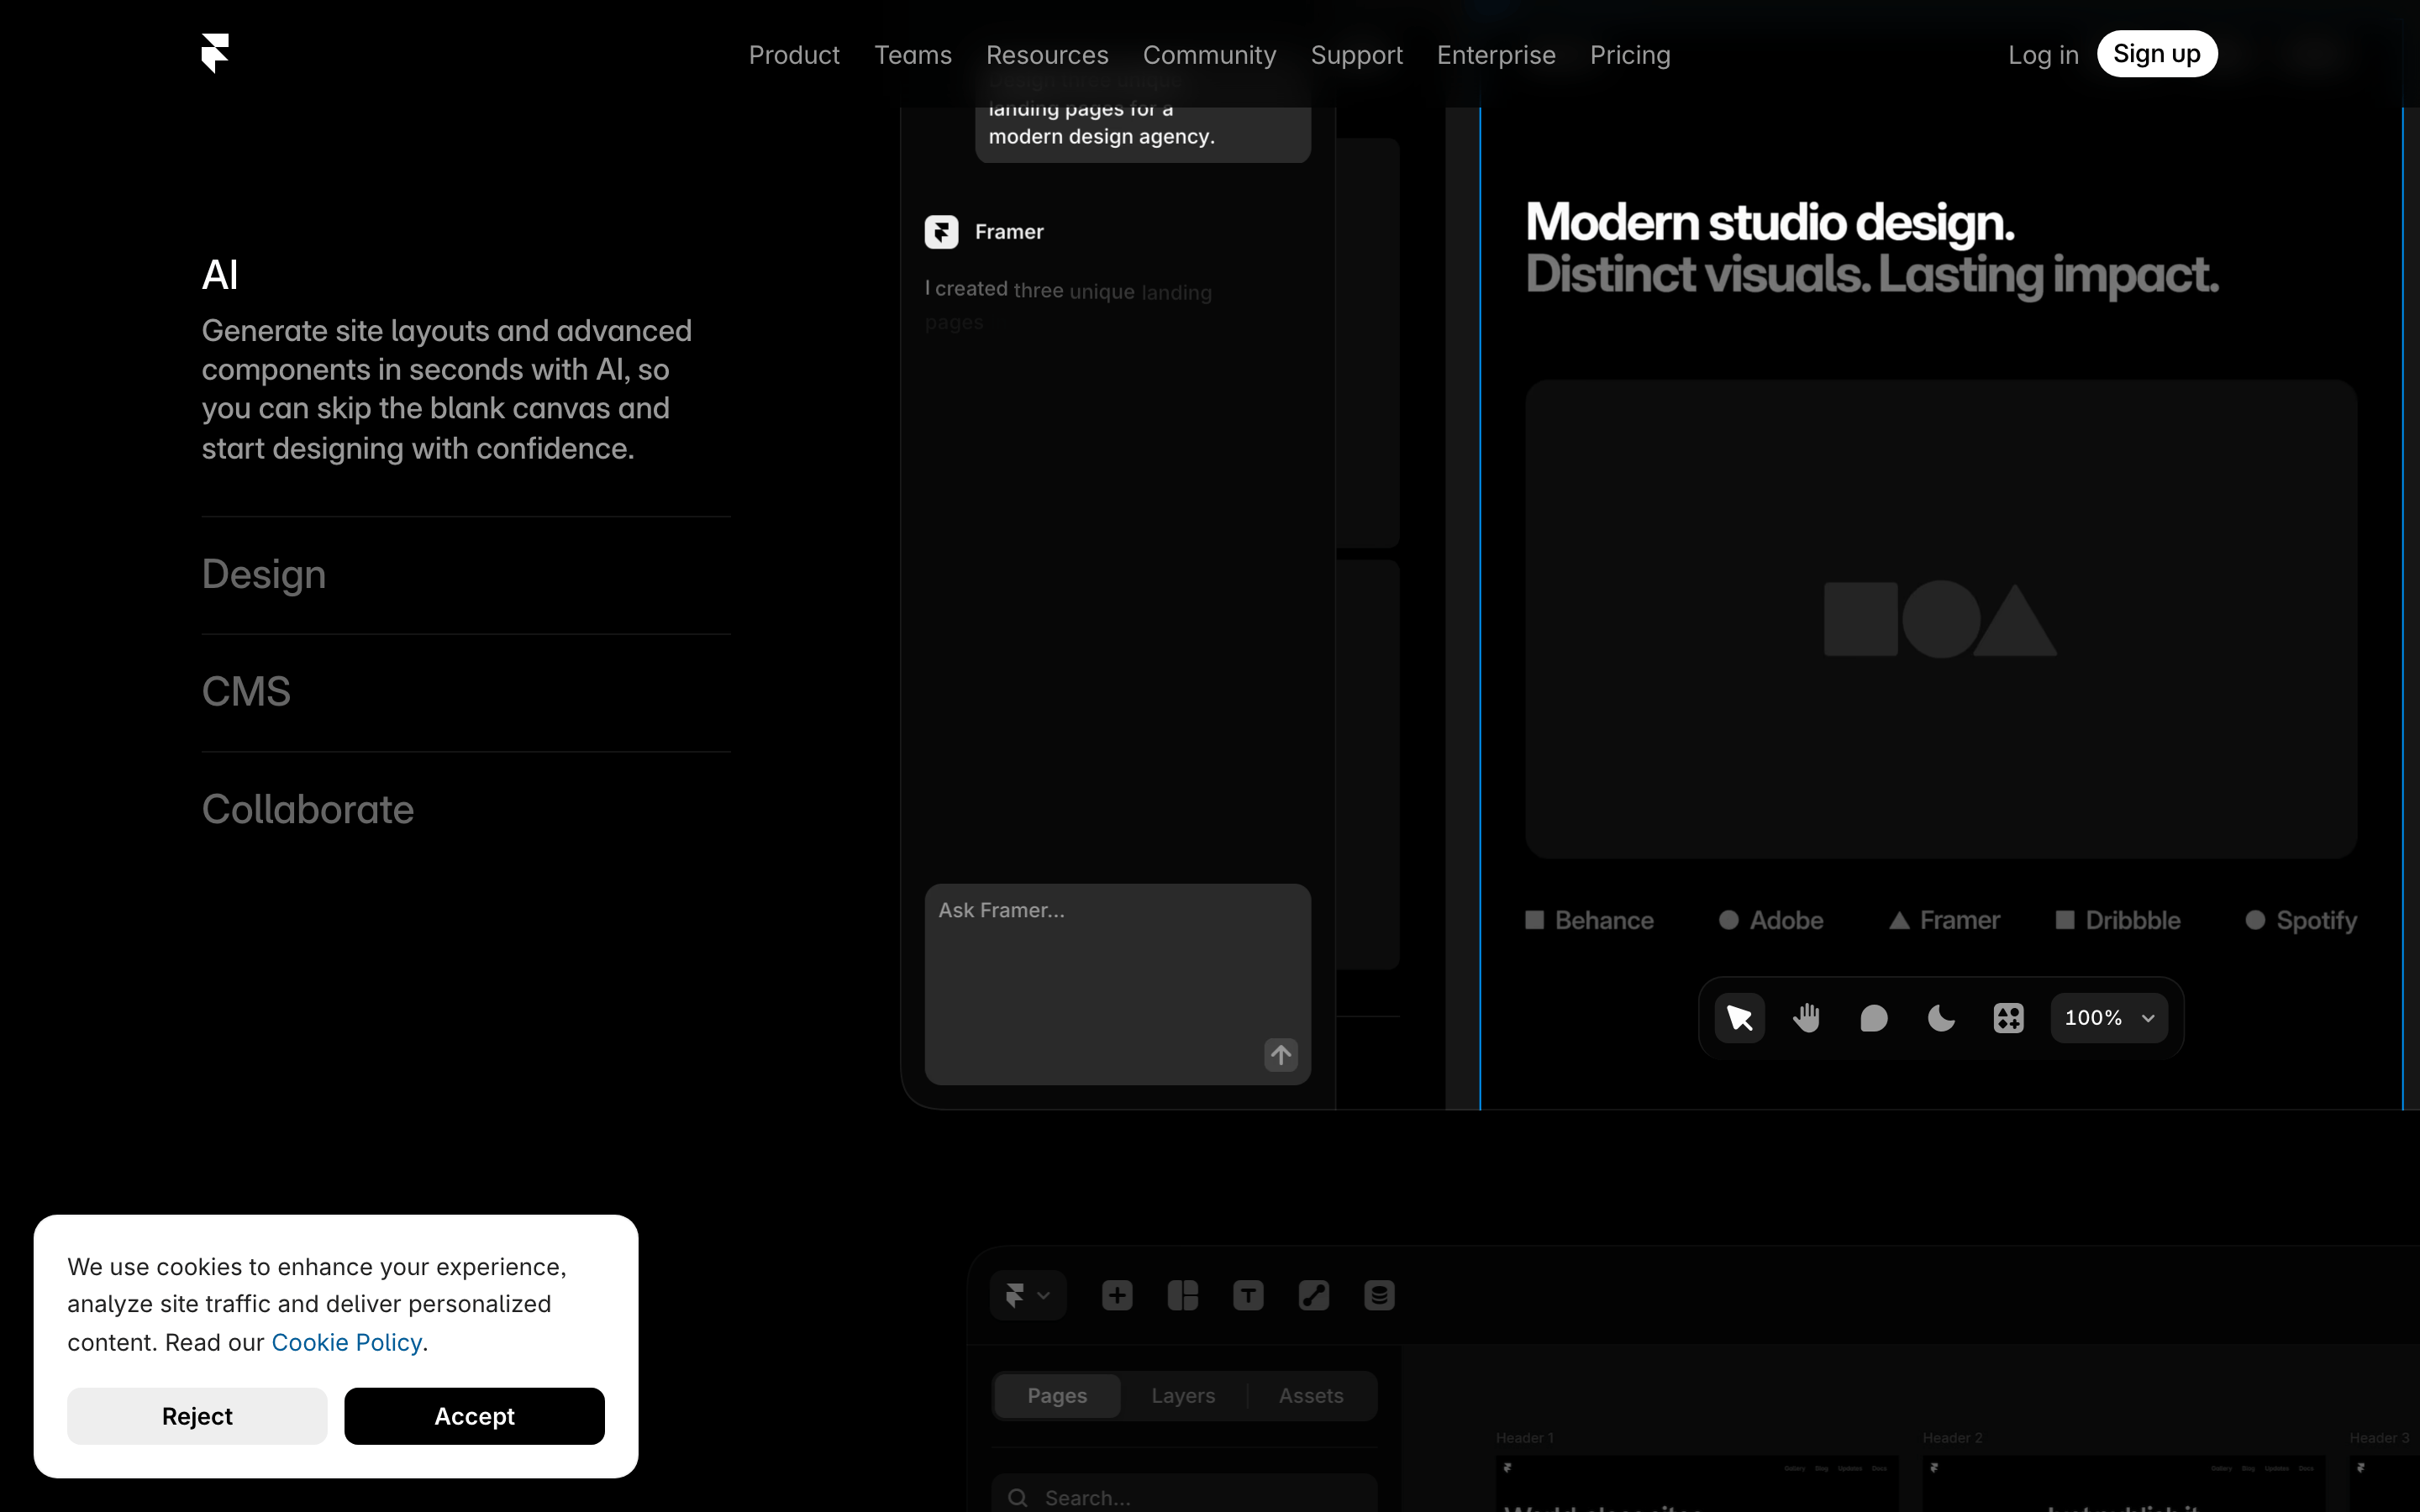Click the Dribbble square logo icon

[2064, 920]
